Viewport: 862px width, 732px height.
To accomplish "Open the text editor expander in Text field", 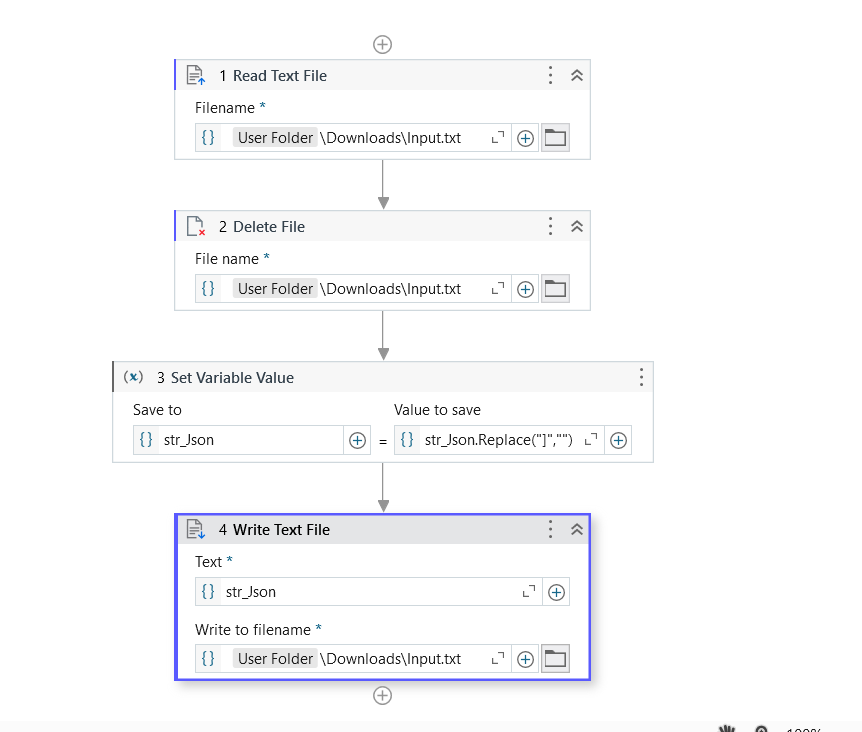I will point(531,591).
